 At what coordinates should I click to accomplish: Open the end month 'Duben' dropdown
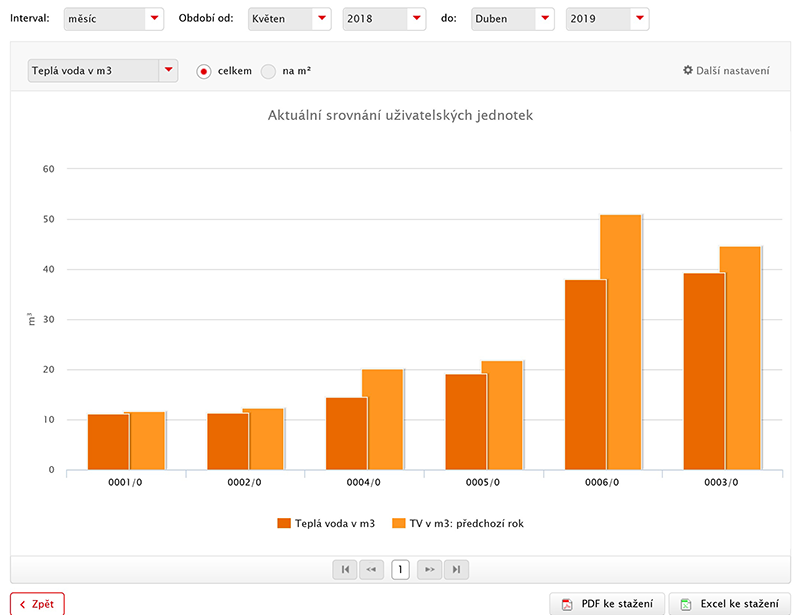pyautogui.click(x=513, y=19)
